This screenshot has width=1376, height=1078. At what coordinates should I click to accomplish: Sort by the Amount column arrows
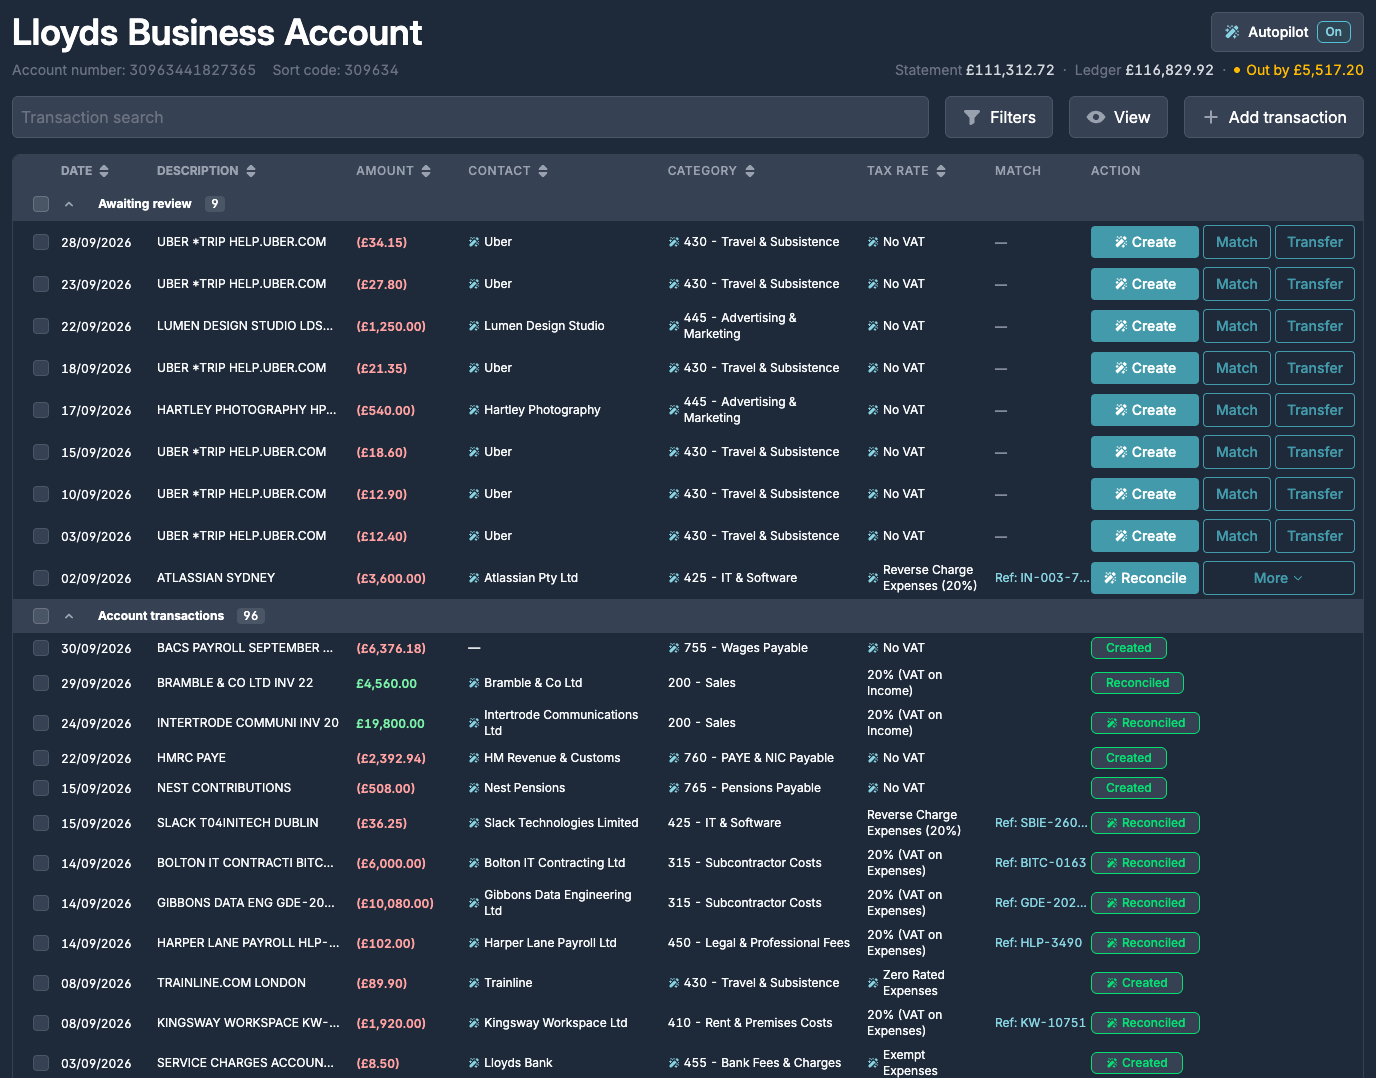point(426,171)
